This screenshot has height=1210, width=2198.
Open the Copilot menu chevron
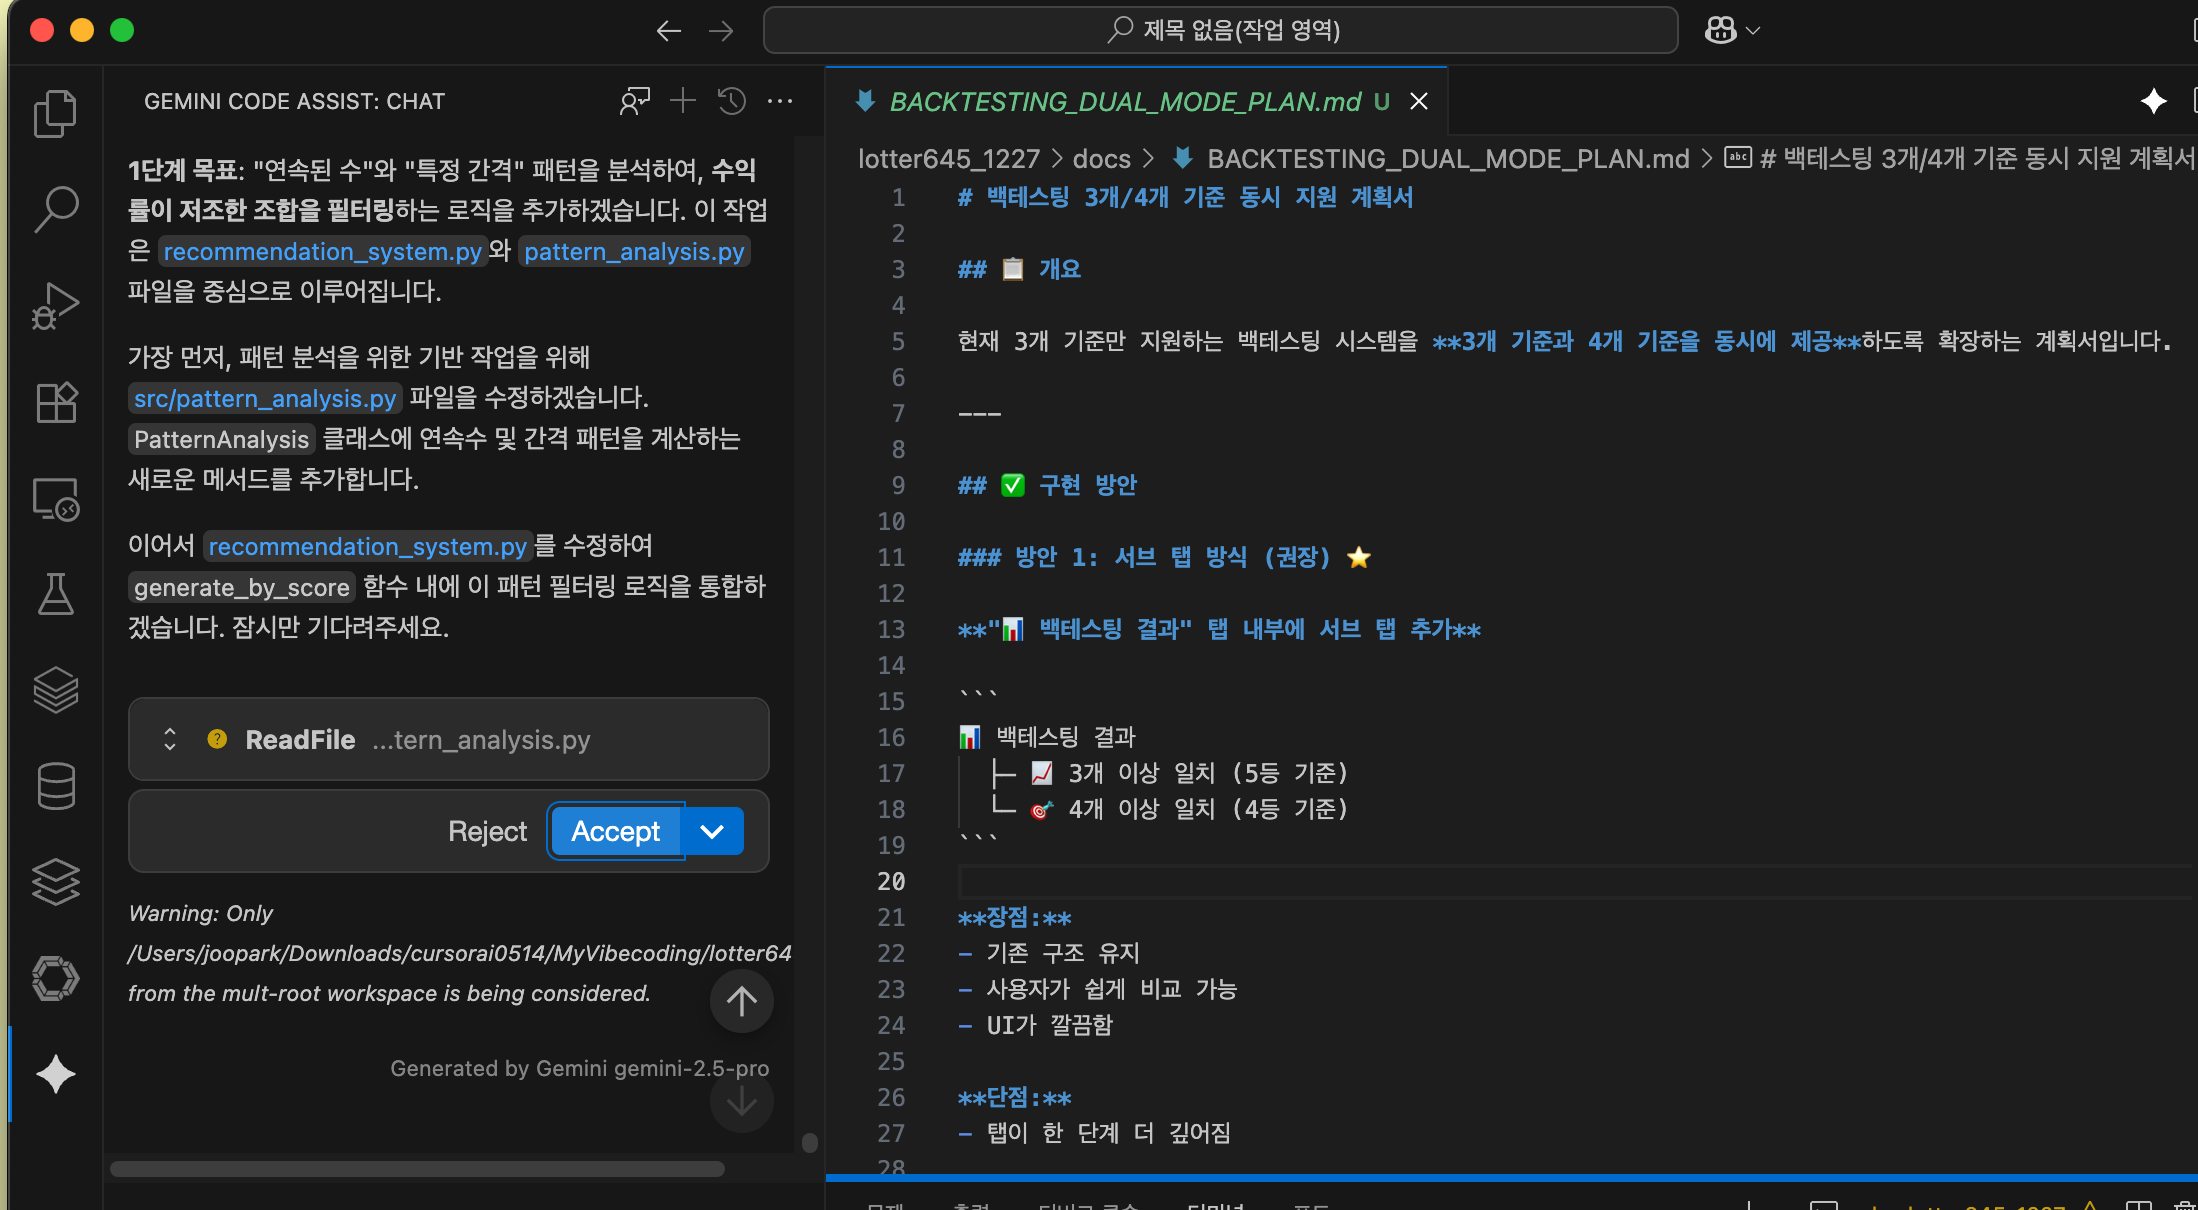(1753, 31)
